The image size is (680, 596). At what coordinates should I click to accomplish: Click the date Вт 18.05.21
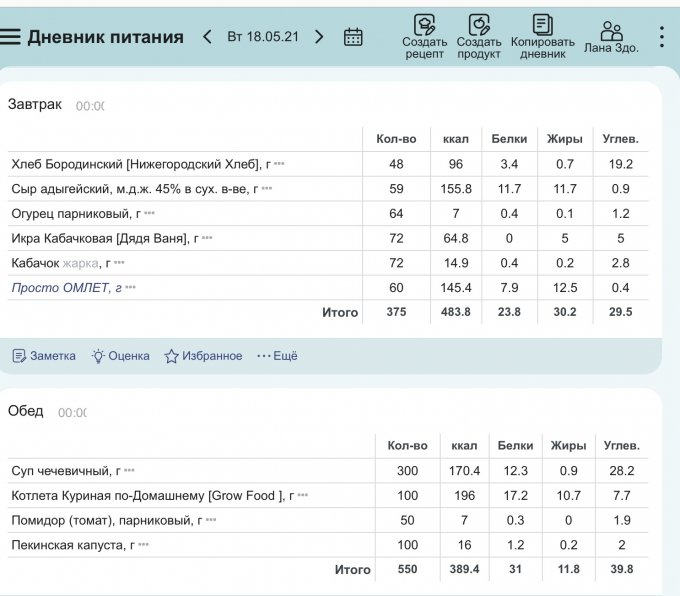click(x=262, y=37)
